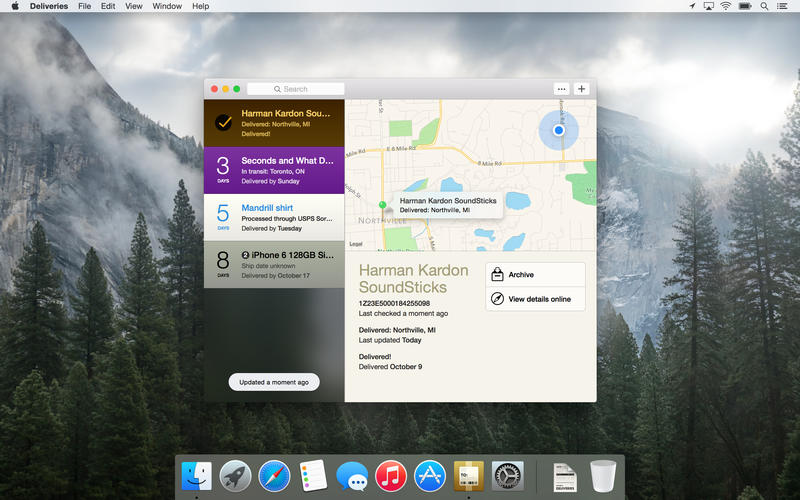Screen dimensions: 800x500
Task: Open Spotlight search in the menu bar
Action: coord(765,6)
